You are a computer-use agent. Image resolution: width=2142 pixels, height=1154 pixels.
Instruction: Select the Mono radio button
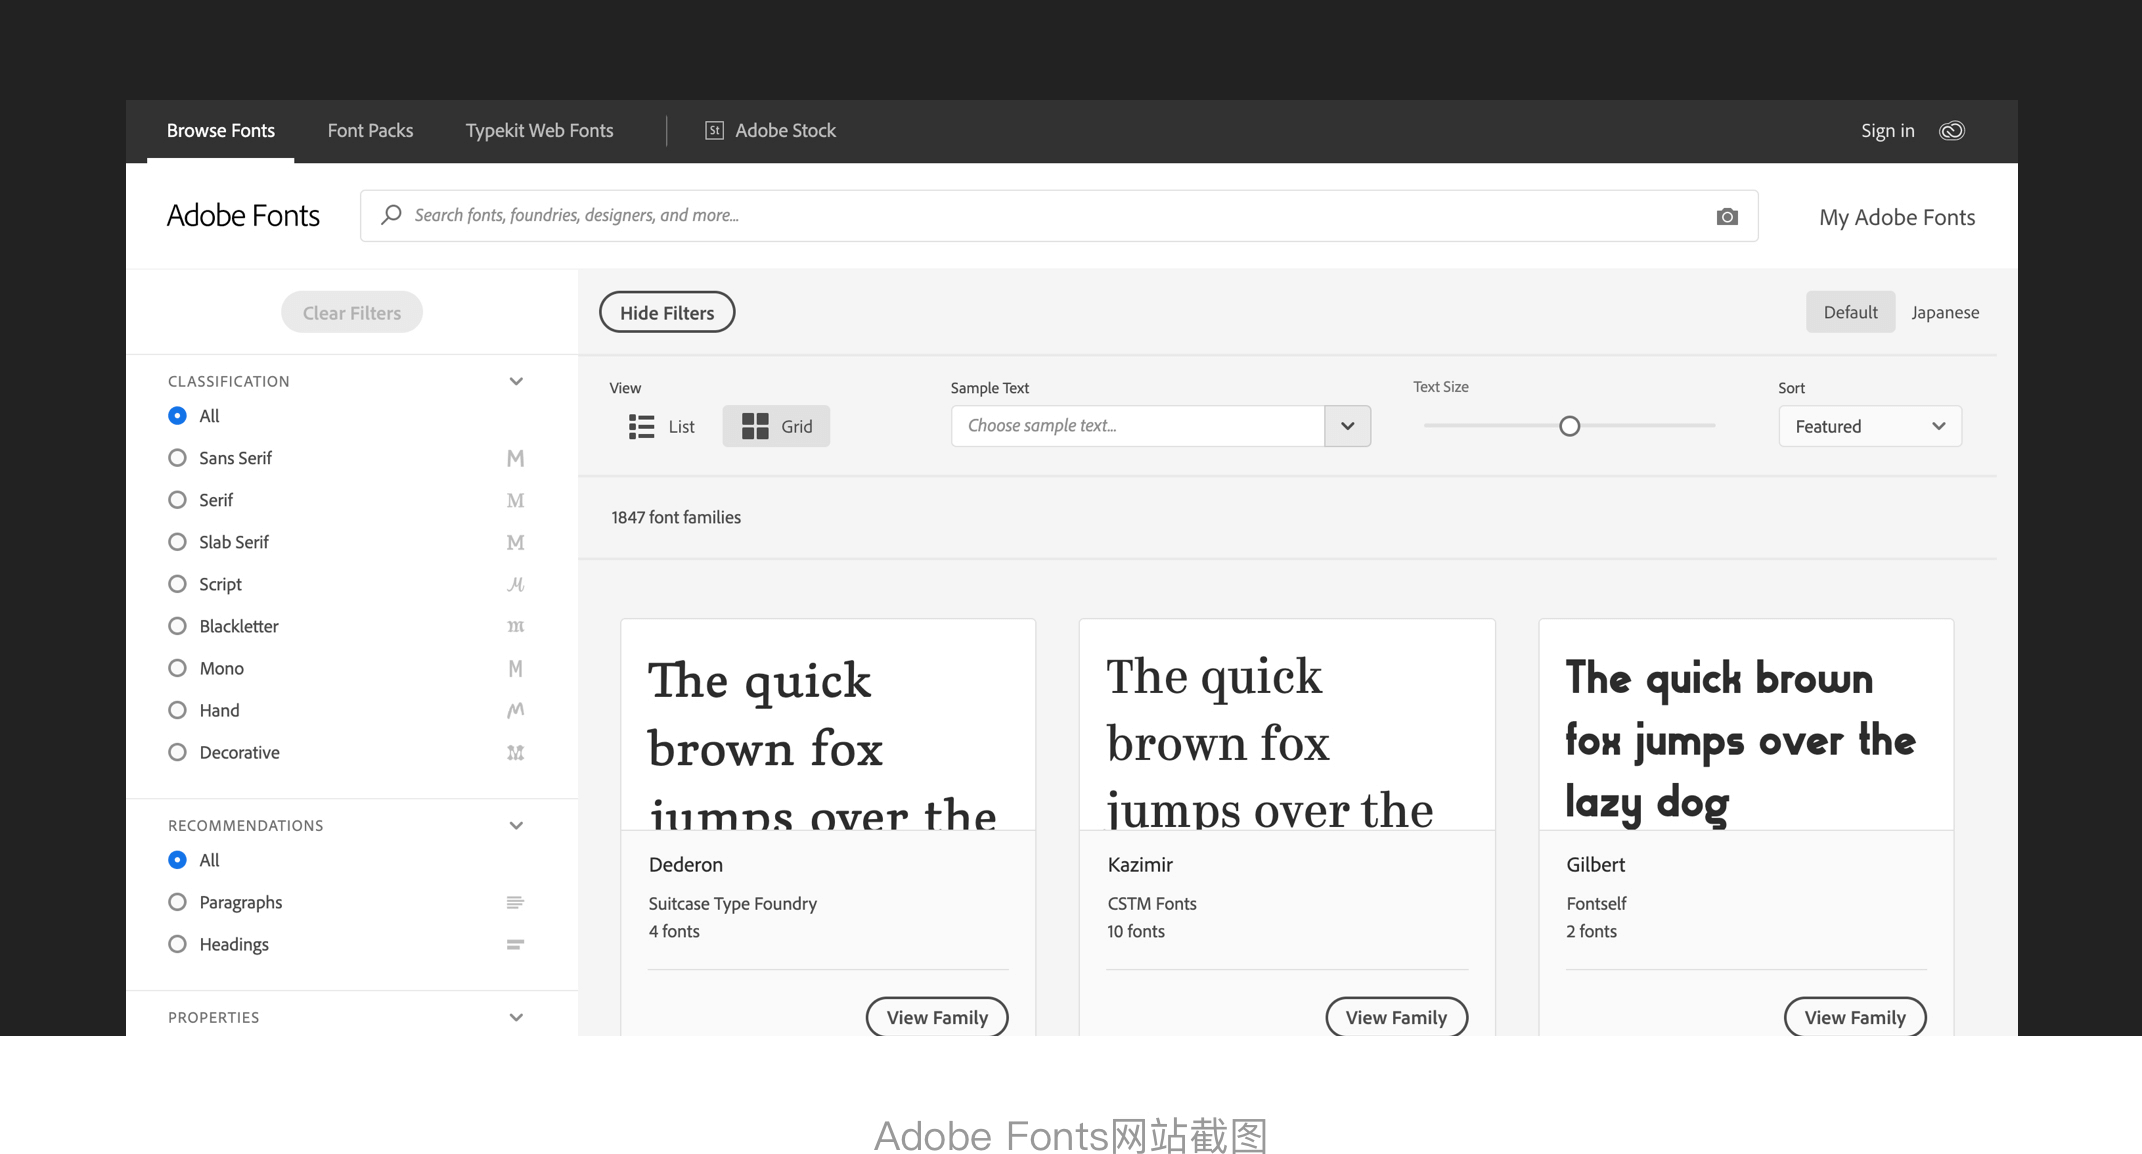[177, 668]
